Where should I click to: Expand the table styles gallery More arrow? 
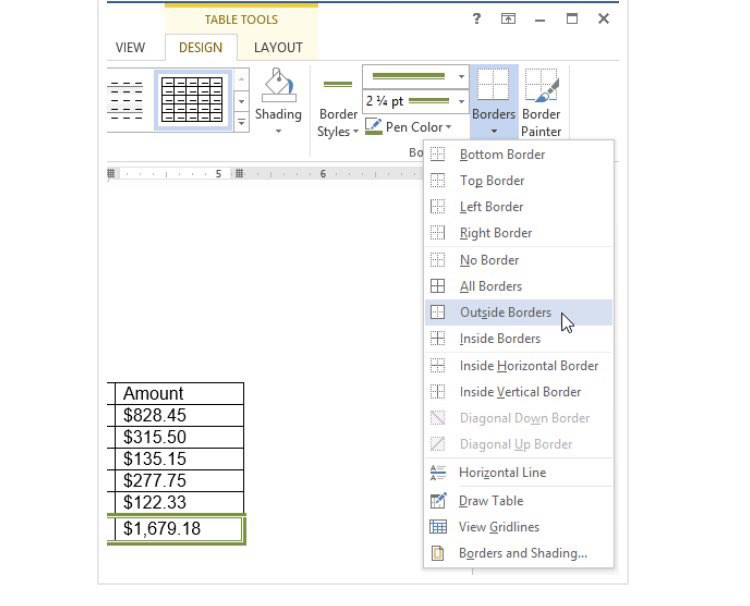(x=241, y=122)
